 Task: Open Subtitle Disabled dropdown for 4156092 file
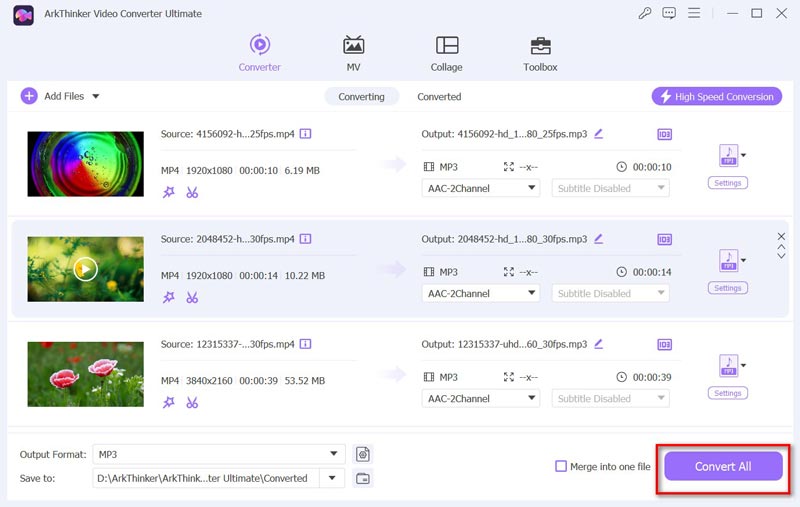(x=610, y=188)
